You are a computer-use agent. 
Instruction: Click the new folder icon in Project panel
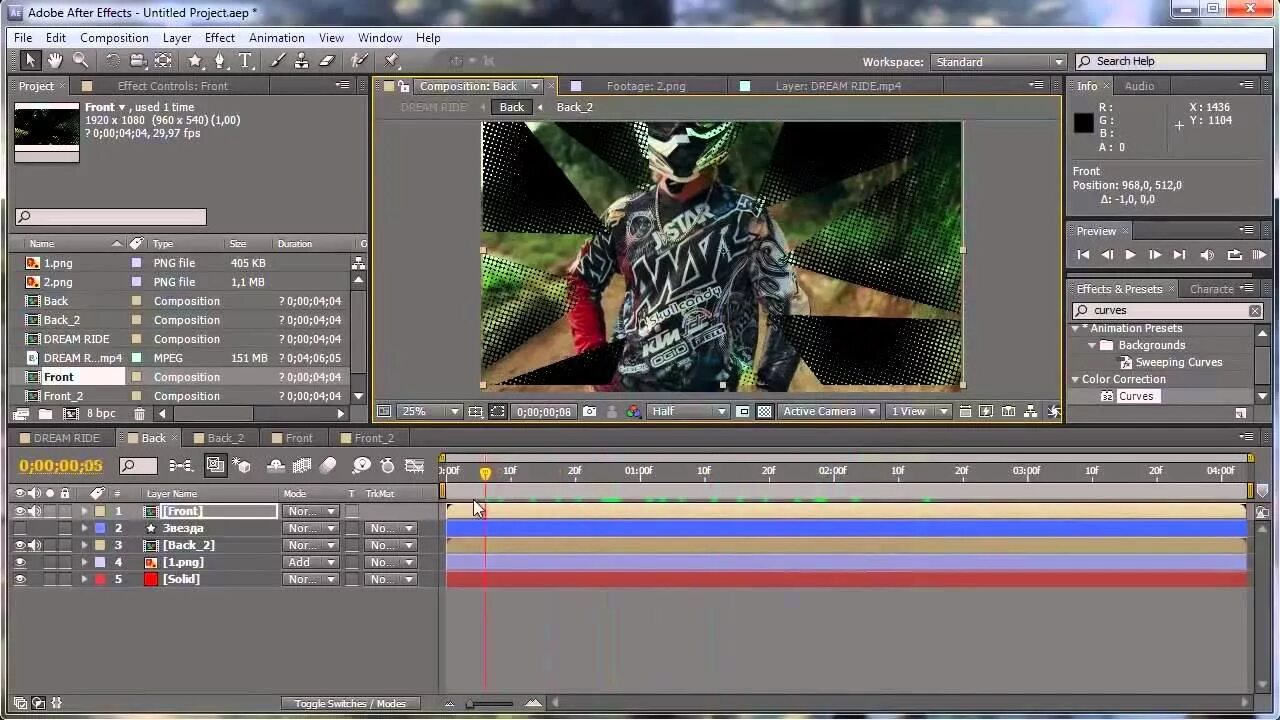pos(45,413)
